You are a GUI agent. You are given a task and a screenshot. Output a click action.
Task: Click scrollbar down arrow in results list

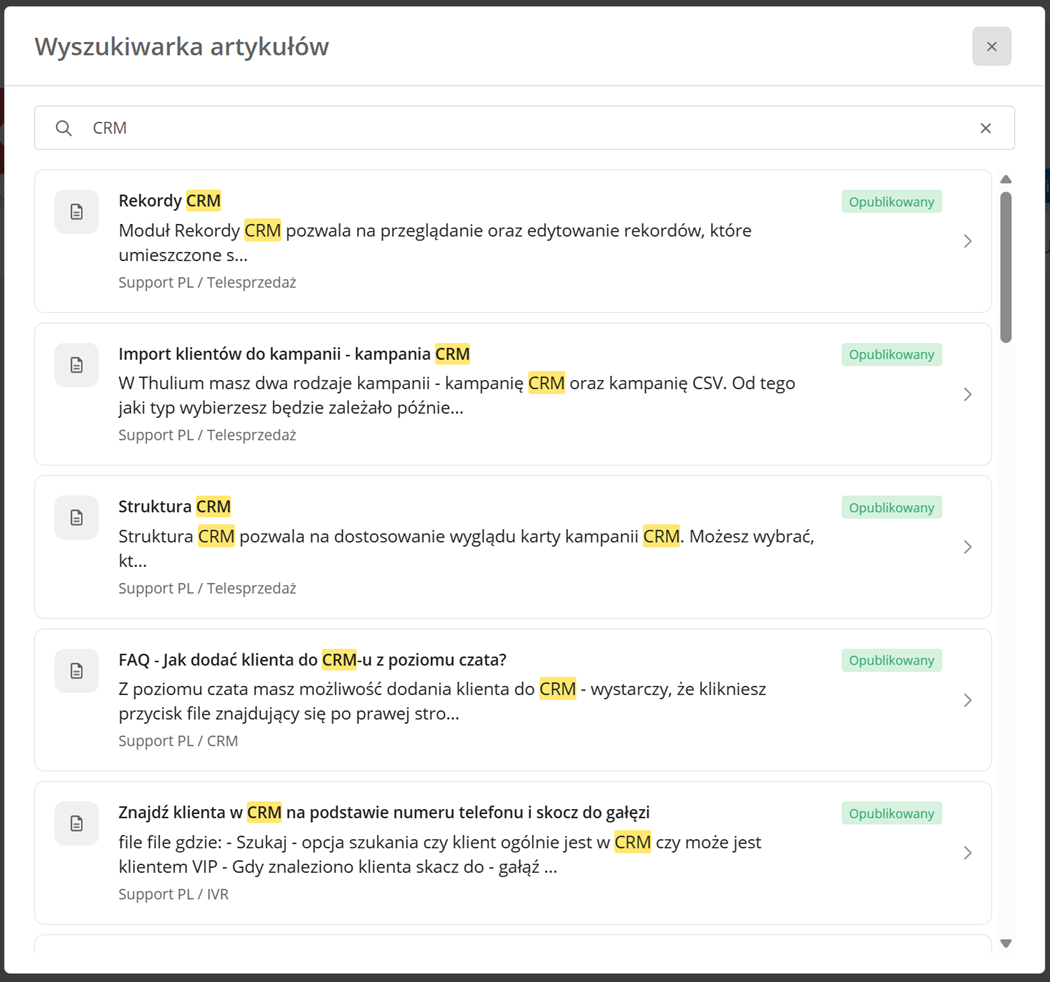(x=1005, y=943)
